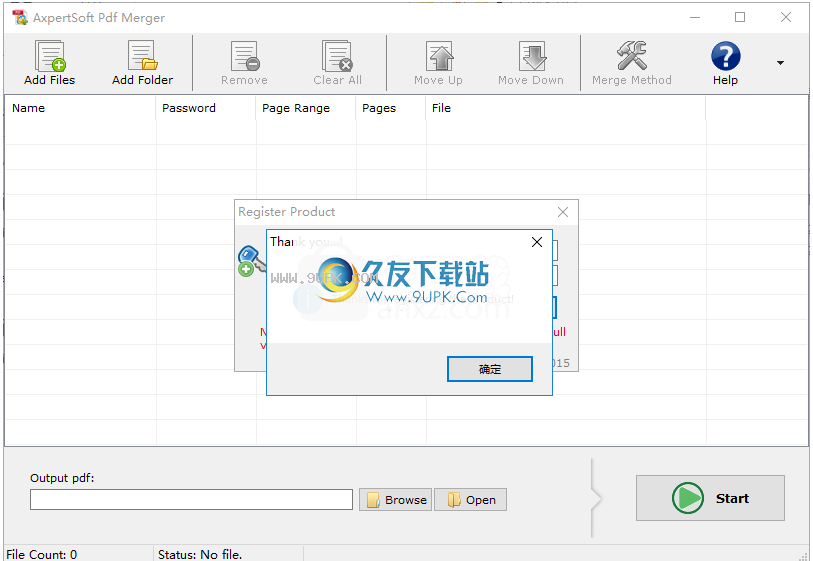
Task: Close the thank-you message dialog
Action: pyautogui.click(x=537, y=242)
